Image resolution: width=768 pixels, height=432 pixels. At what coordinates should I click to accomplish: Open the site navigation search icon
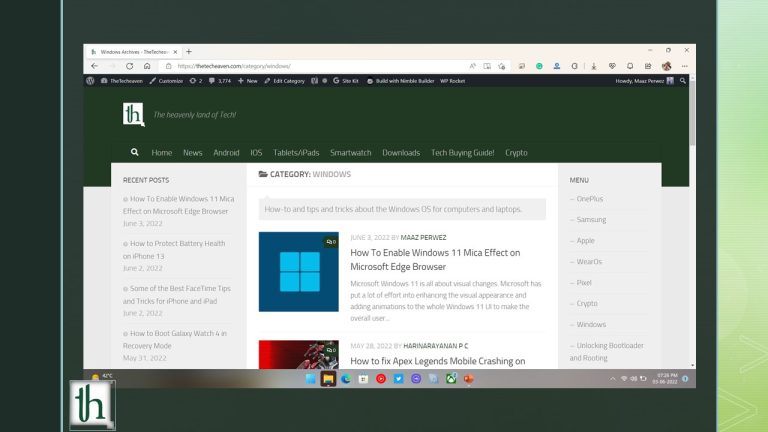click(135, 152)
